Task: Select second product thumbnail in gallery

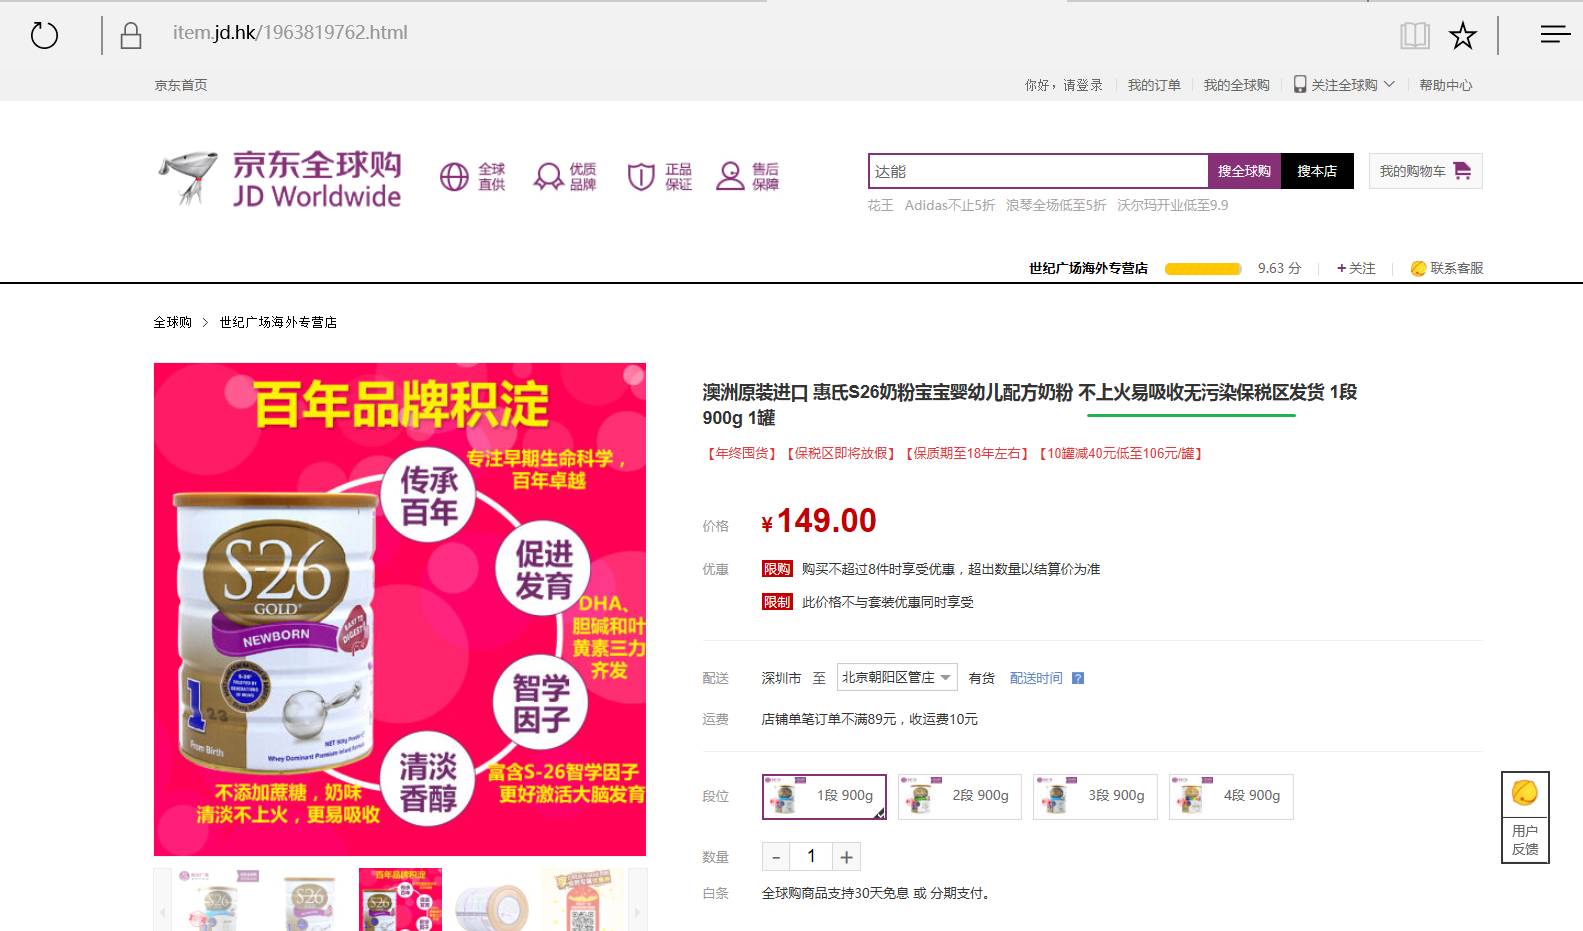Action: pos(308,900)
